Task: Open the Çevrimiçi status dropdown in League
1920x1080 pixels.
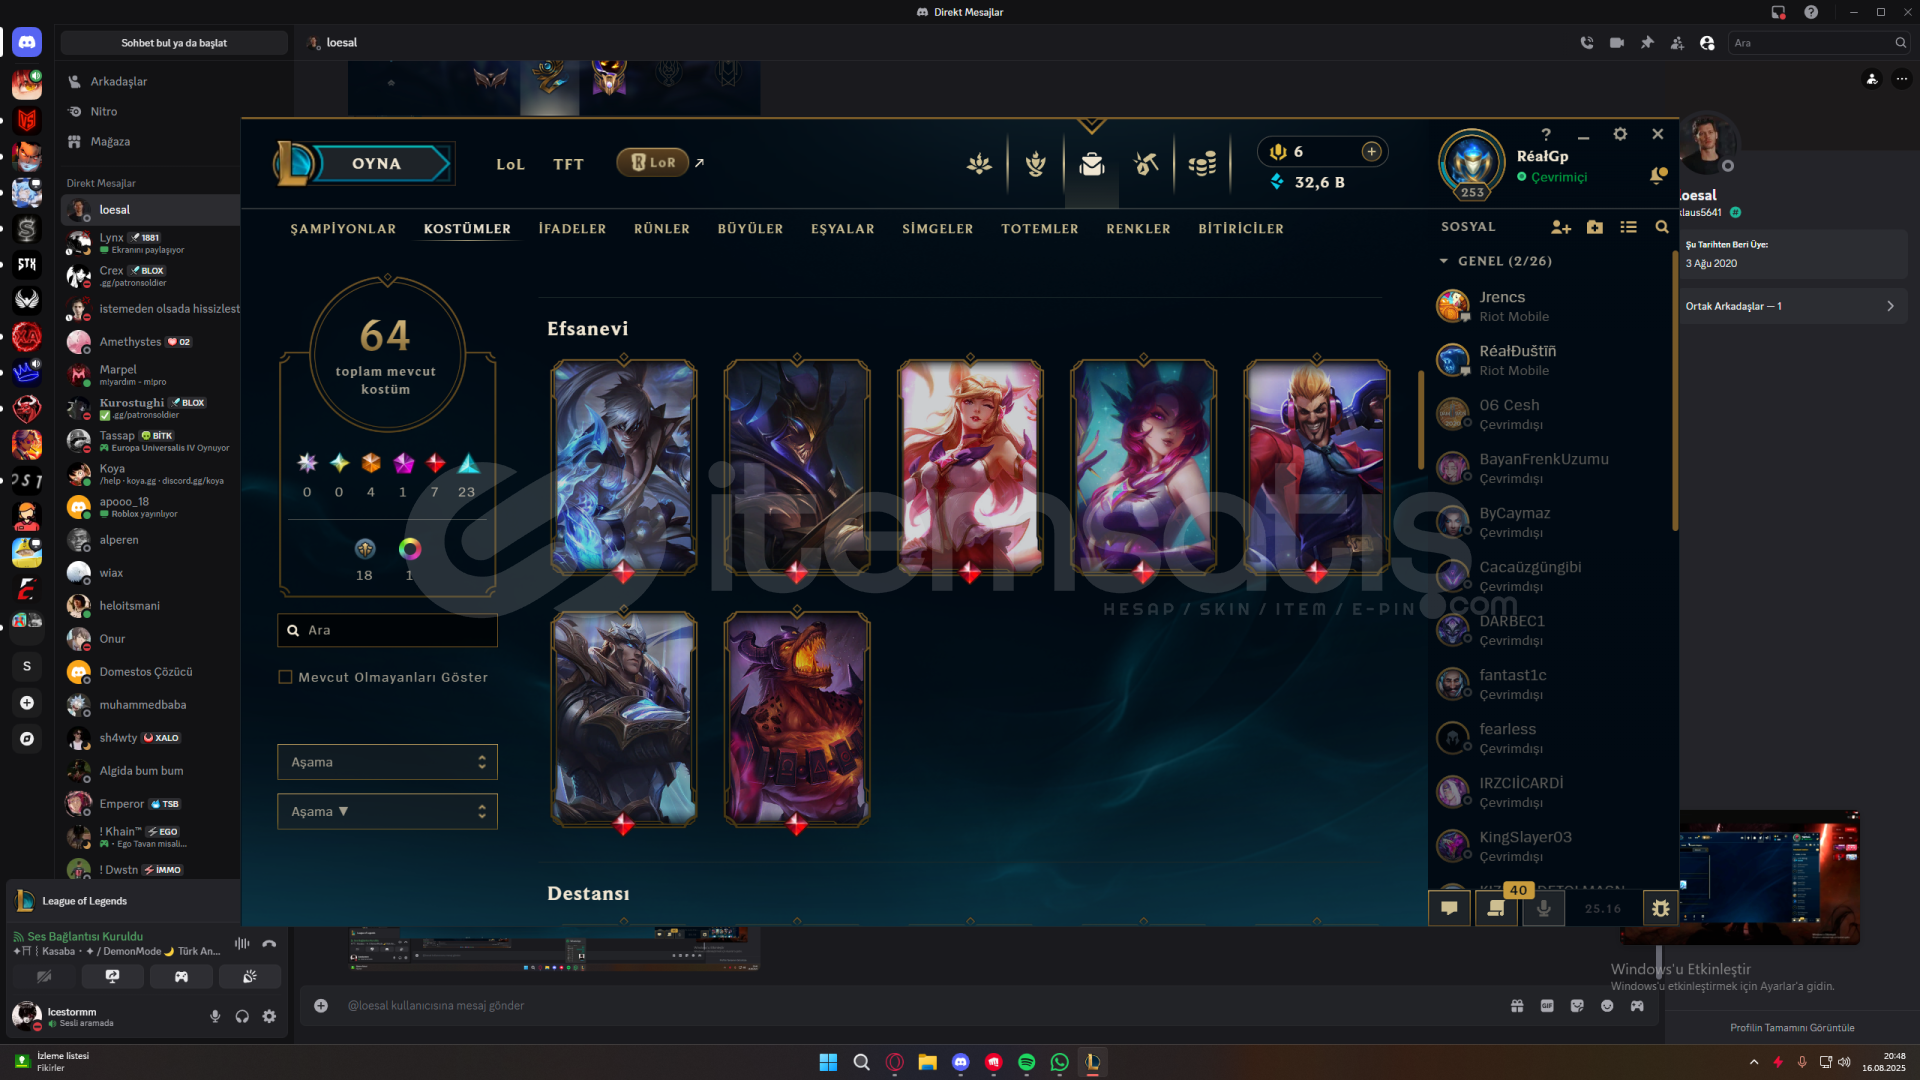Action: [1551, 177]
